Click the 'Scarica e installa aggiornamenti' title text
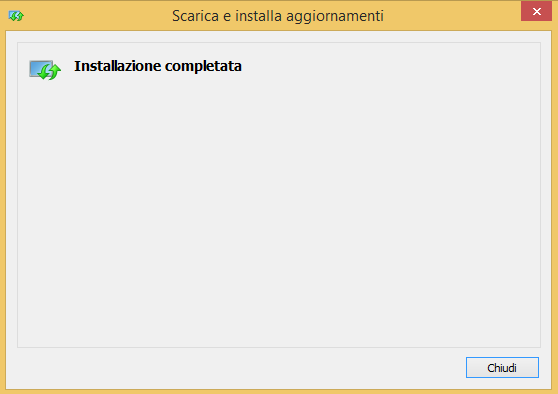 pyautogui.click(x=278, y=16)
